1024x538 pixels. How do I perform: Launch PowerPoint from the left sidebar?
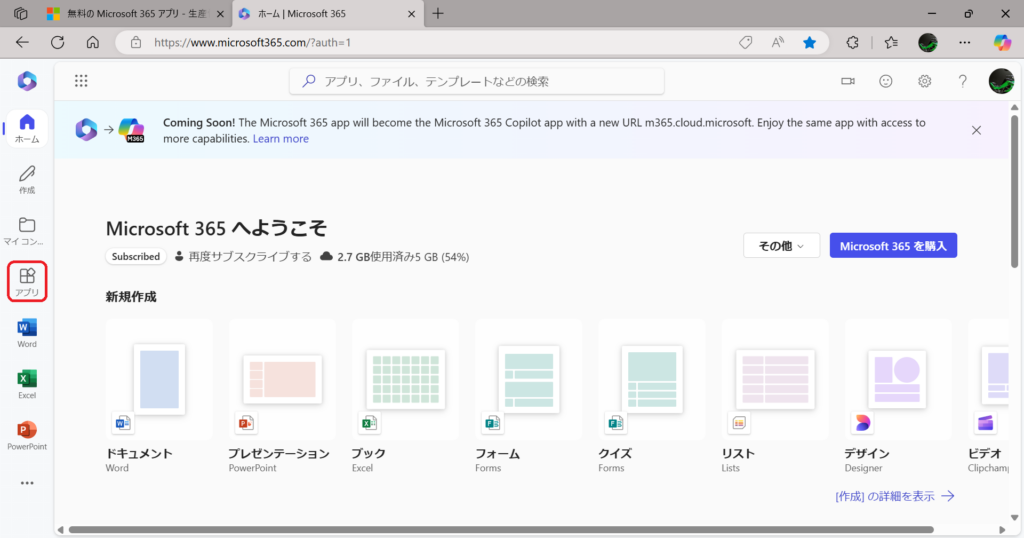click(27, 435)
